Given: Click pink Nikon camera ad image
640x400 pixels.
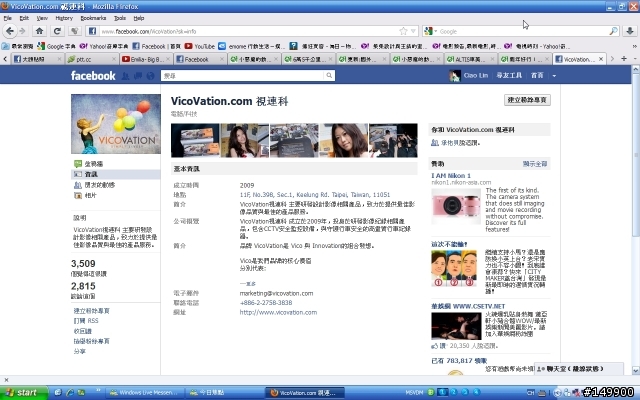Looking at the screenshot, I should click(456, 207).
